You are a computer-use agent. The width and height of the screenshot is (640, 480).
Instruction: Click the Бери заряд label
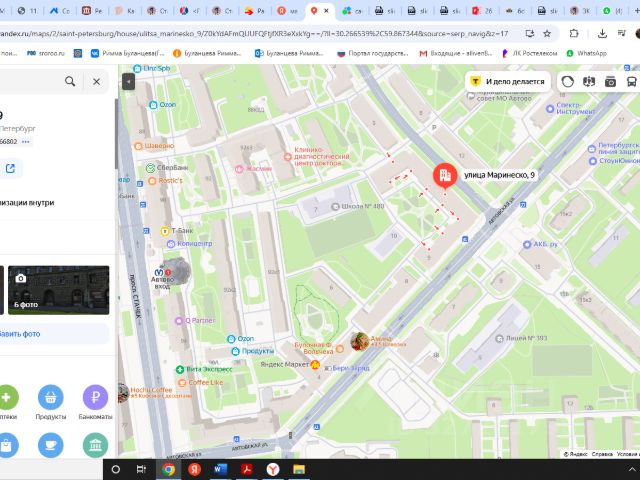[x=351, y=368]
